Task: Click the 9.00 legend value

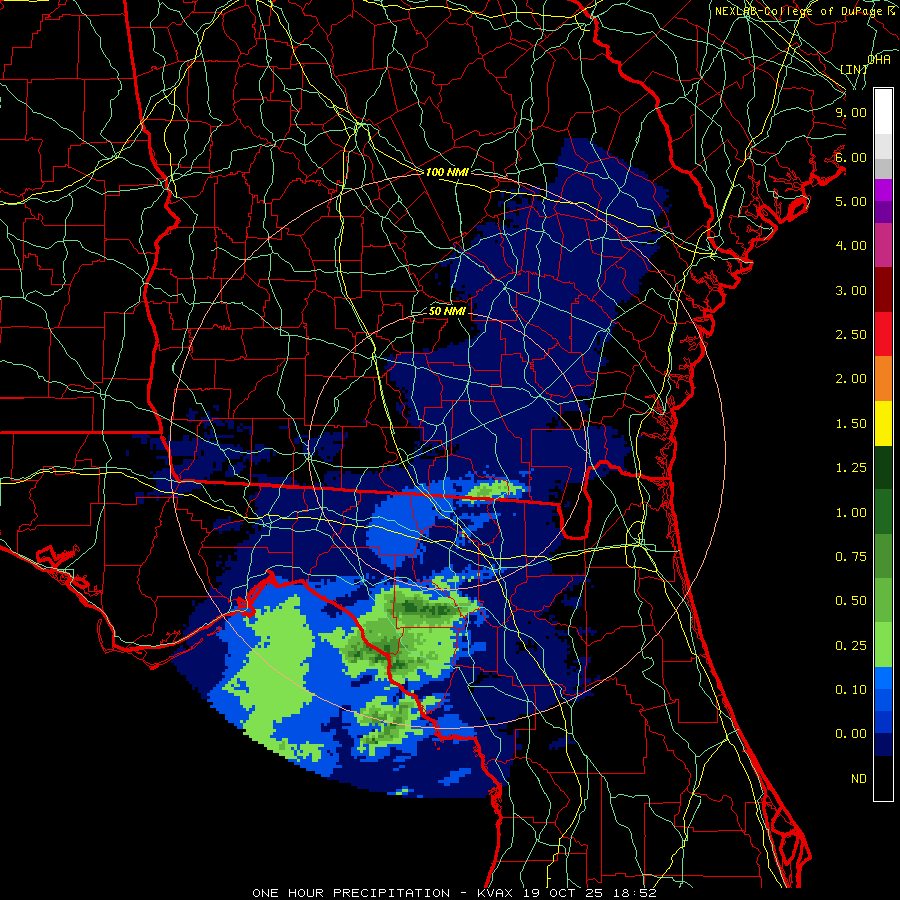Action: click(x=851, y=112)
